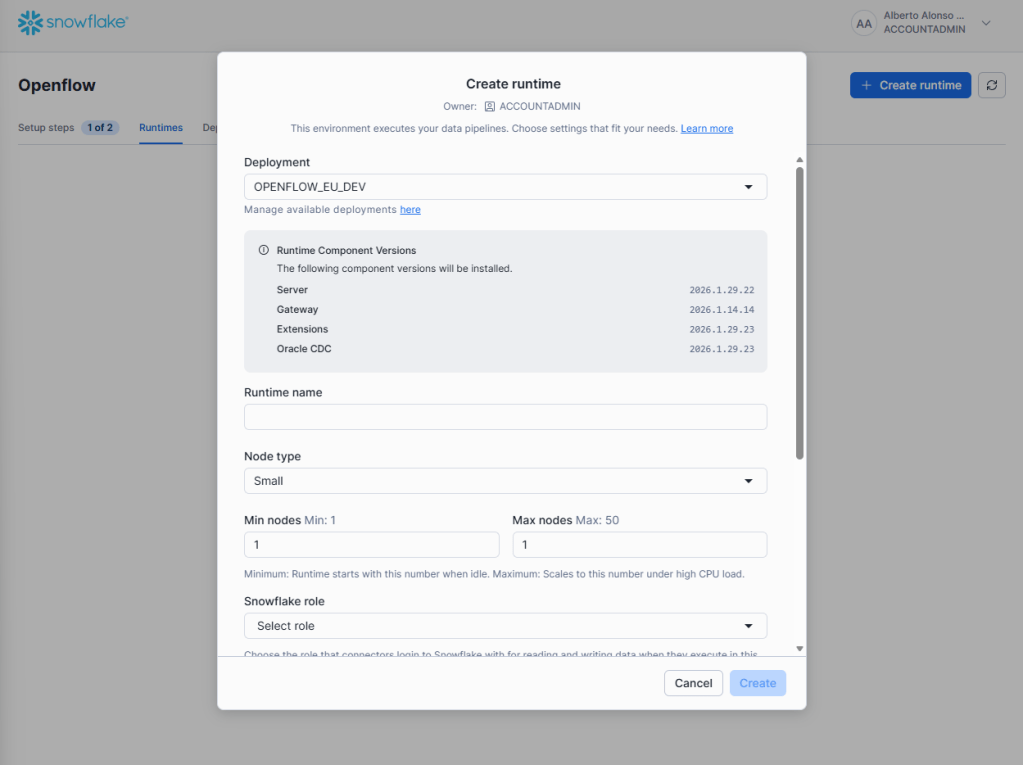Switch to the Runtimes tab
Screen dimensions: 1023x765
point(161,128)
